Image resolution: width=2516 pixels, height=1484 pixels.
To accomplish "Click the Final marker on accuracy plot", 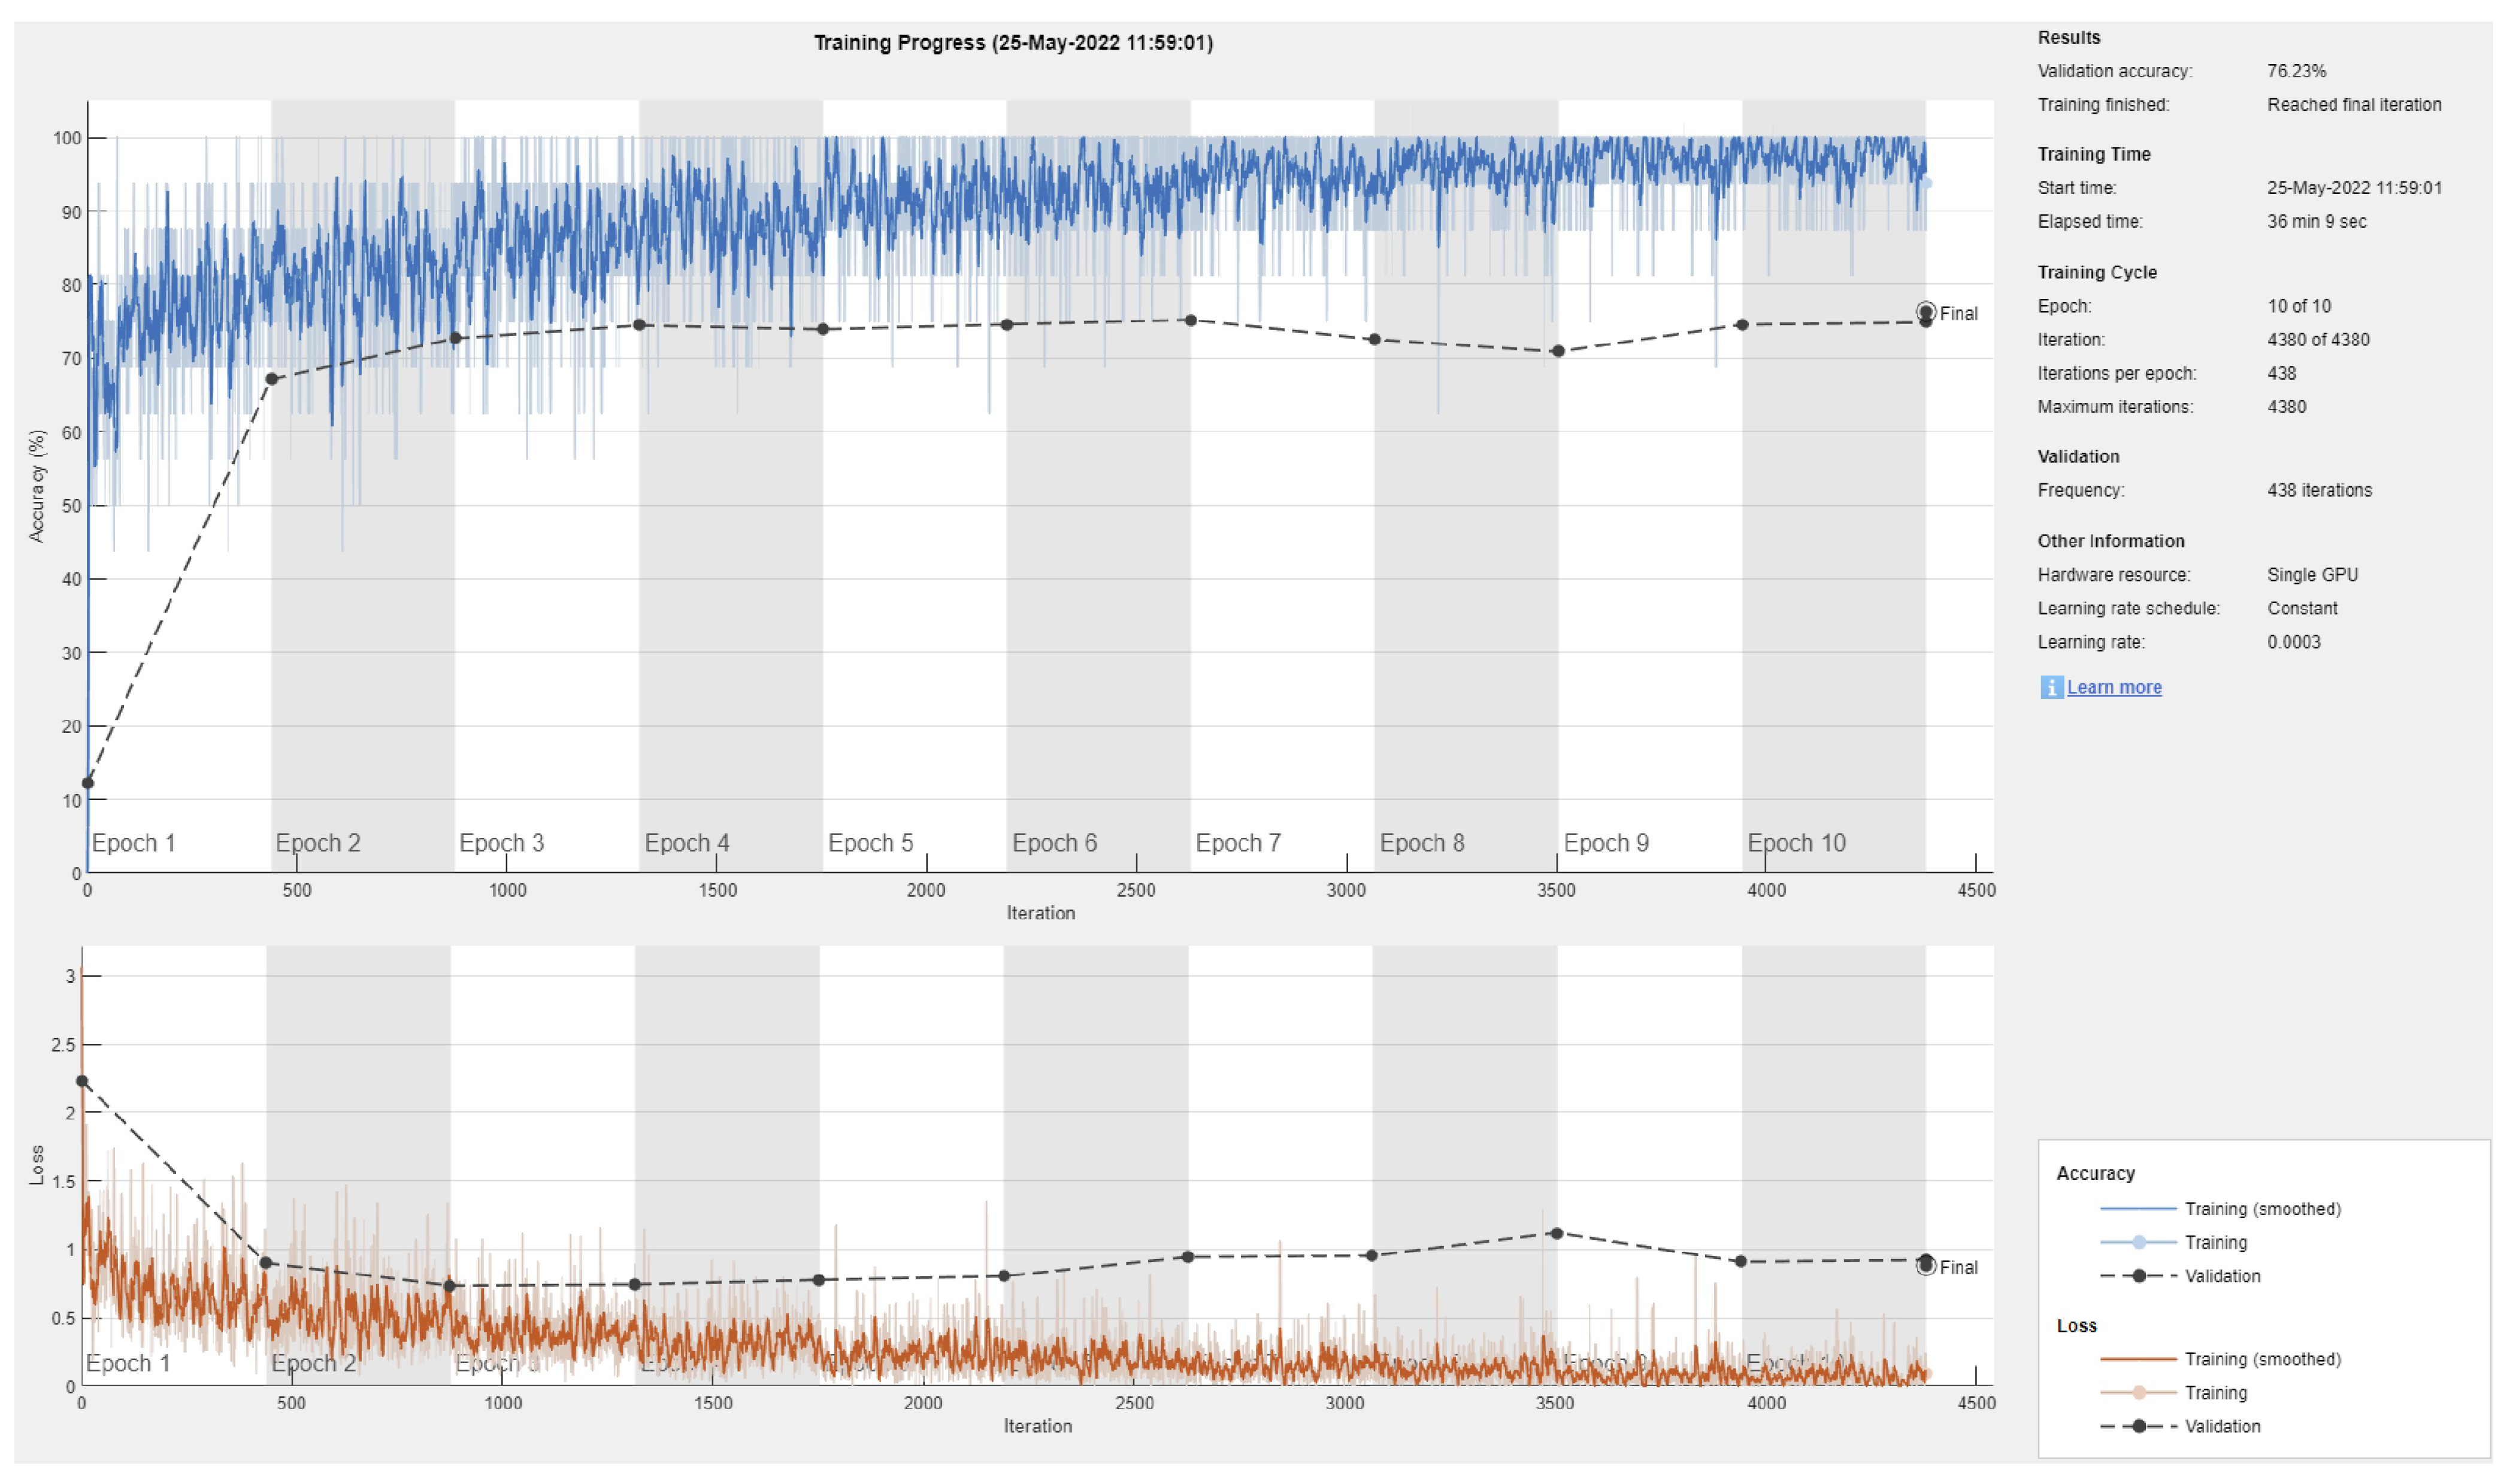I will point(1925,312).
